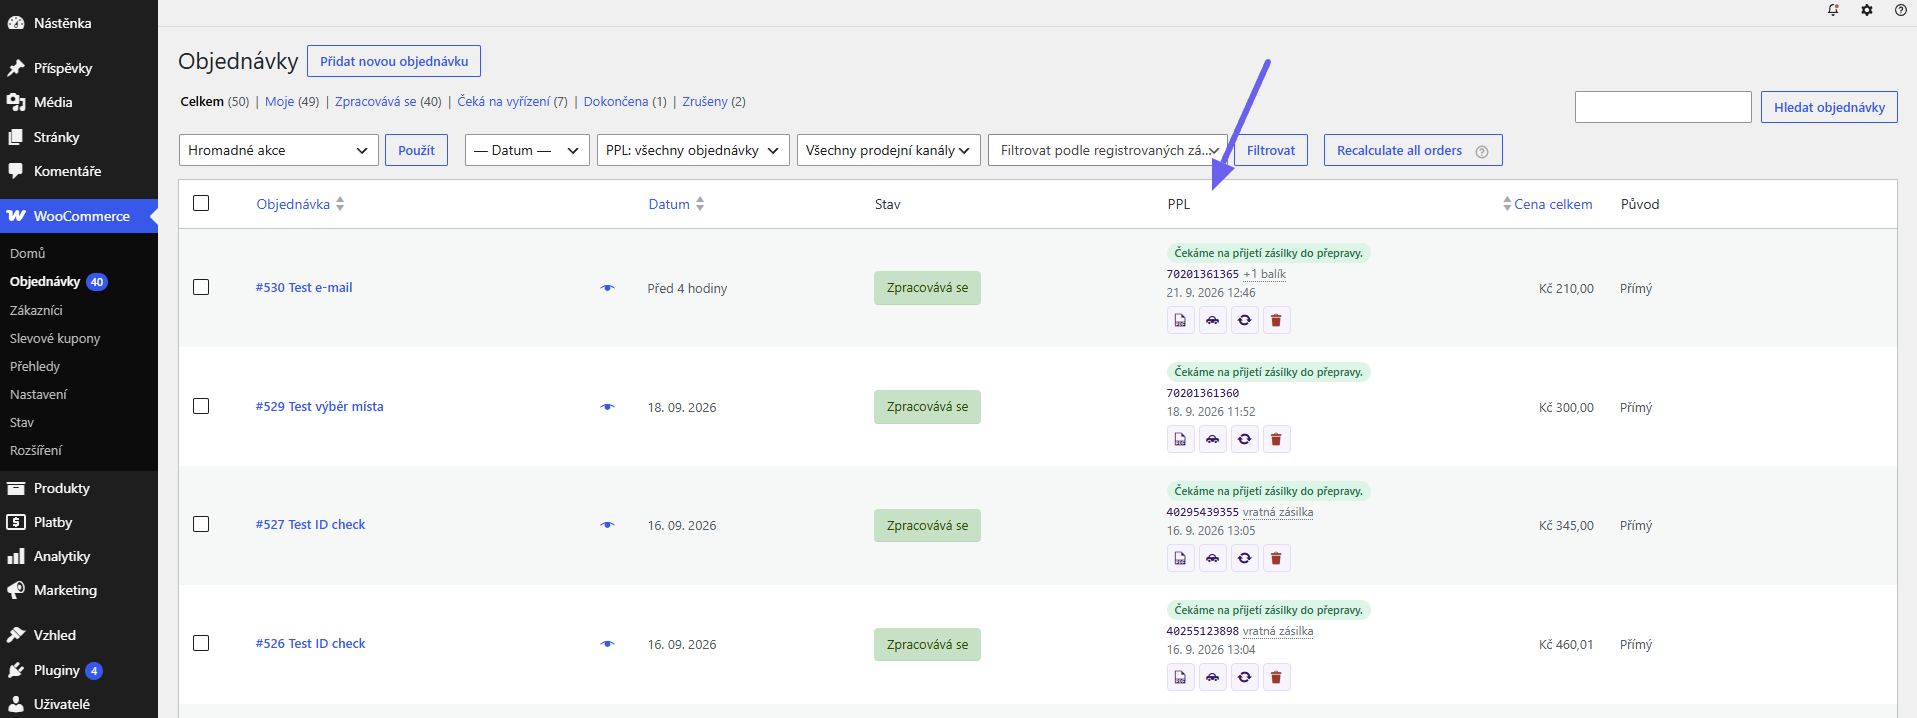Open the help question mark icon in top bar

click(1901, 10)
